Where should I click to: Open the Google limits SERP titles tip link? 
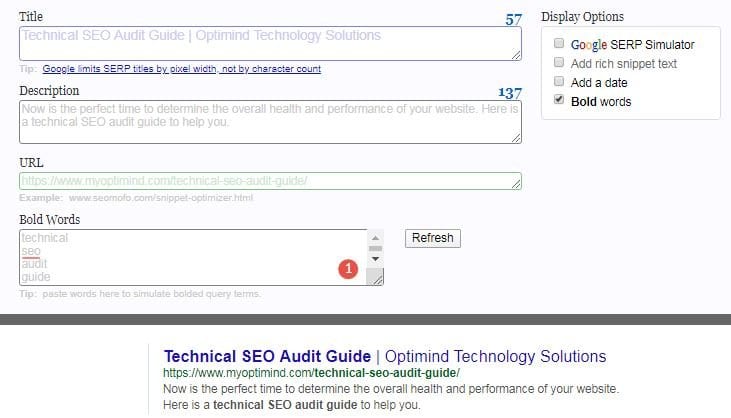(181, 69)
